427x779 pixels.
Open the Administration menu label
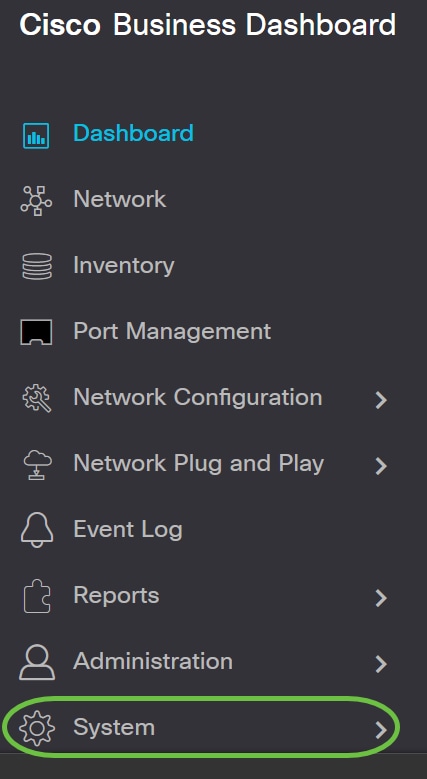(x=153, y=661)
